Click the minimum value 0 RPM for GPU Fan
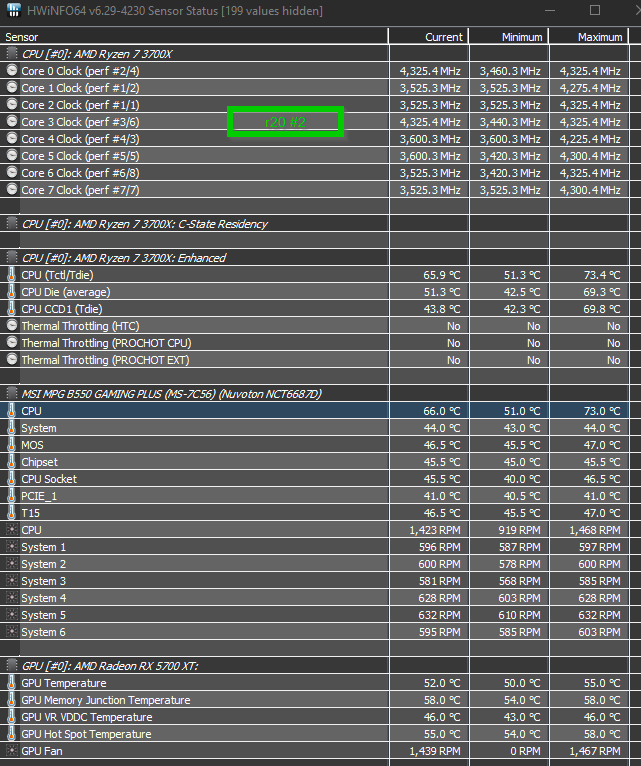This screenshot has width=641, height=766. (524, 751)
